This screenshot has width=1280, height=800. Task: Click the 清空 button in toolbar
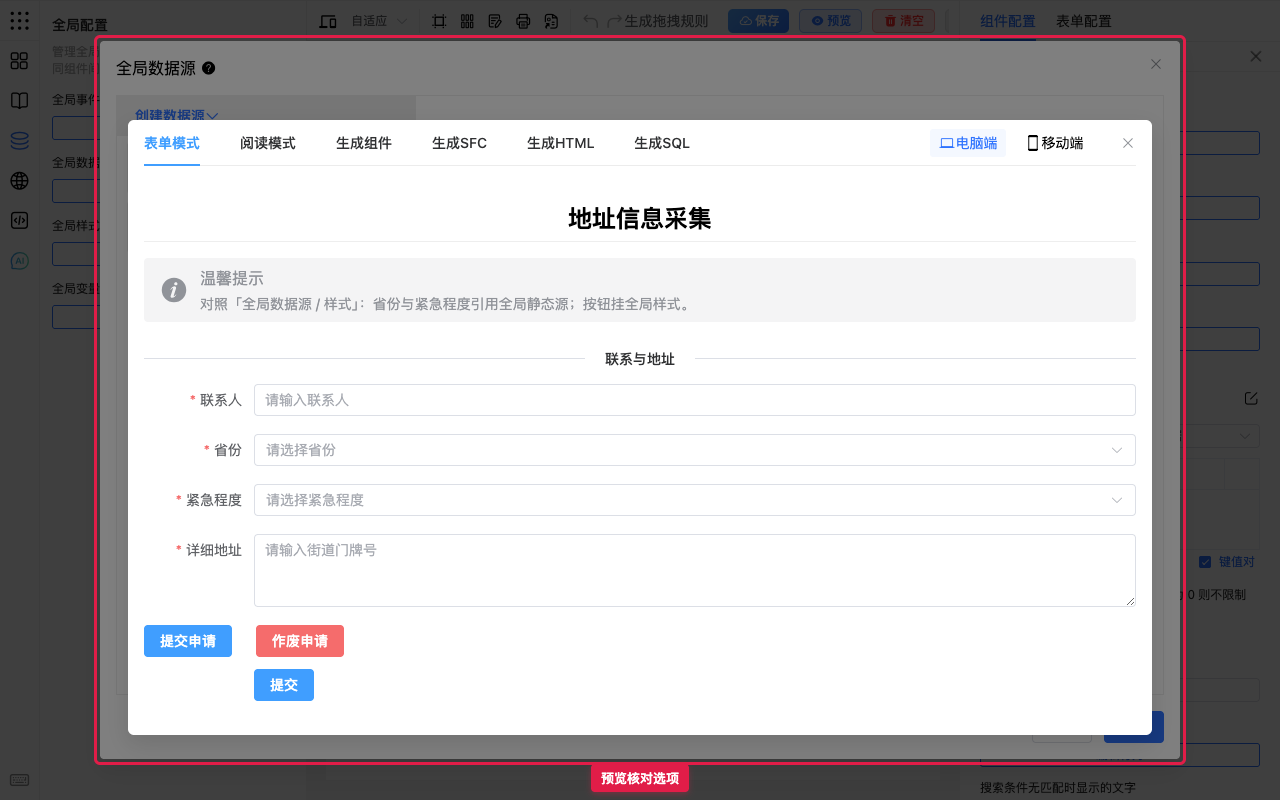point(904,21)
